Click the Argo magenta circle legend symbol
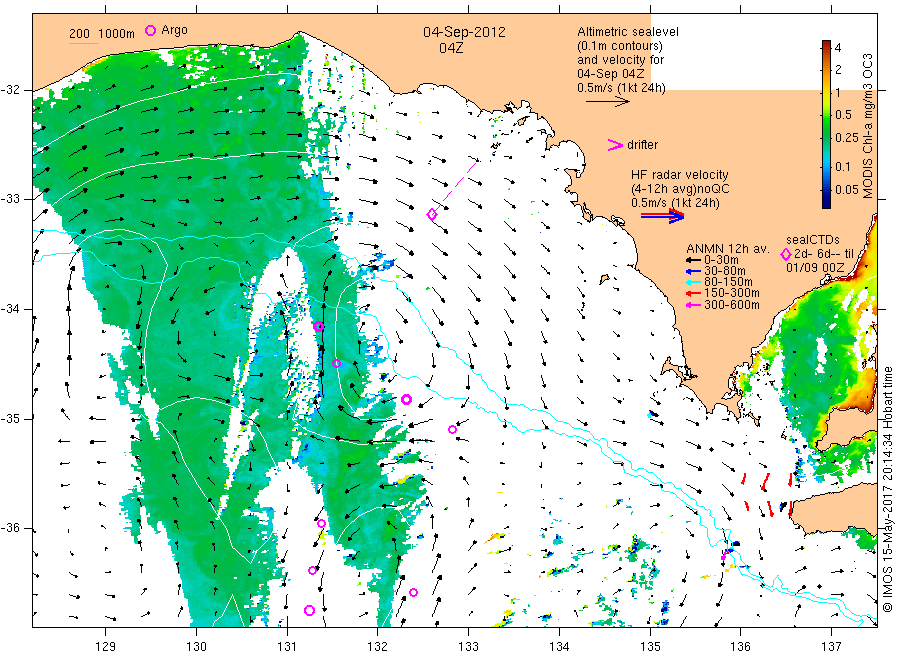The height and width of the screenshot is (660, 900). (x=150, y=30)
